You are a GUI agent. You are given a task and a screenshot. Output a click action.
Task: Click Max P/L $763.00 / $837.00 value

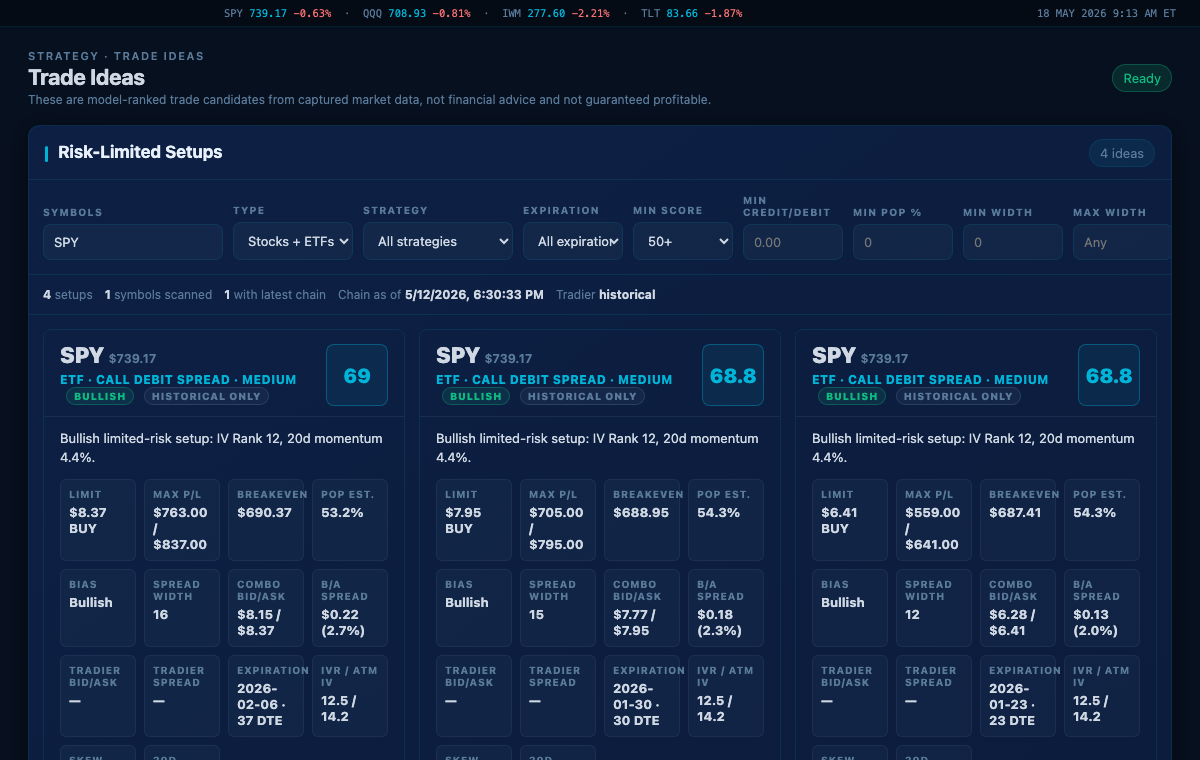pyautogui.click(x=180, y=528)
